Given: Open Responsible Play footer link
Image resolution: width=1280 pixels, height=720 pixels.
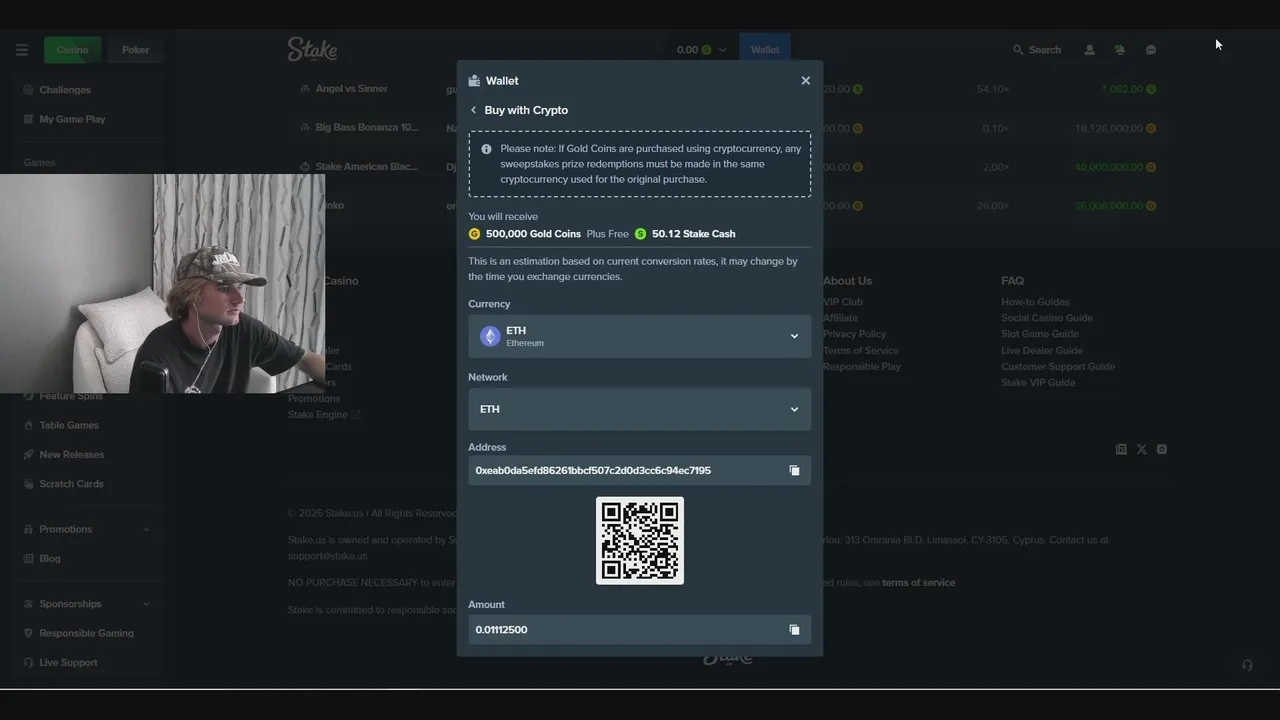Looking at the screenshot, I should pos(861,367).
